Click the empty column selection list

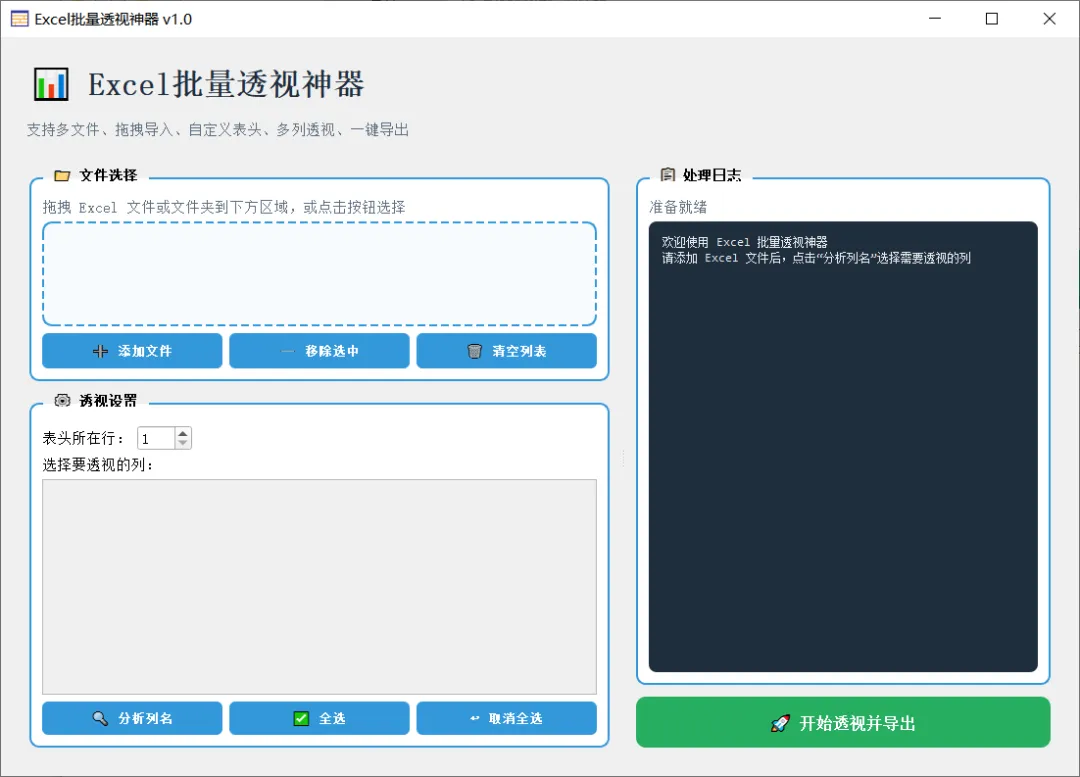tap(320, 587)
